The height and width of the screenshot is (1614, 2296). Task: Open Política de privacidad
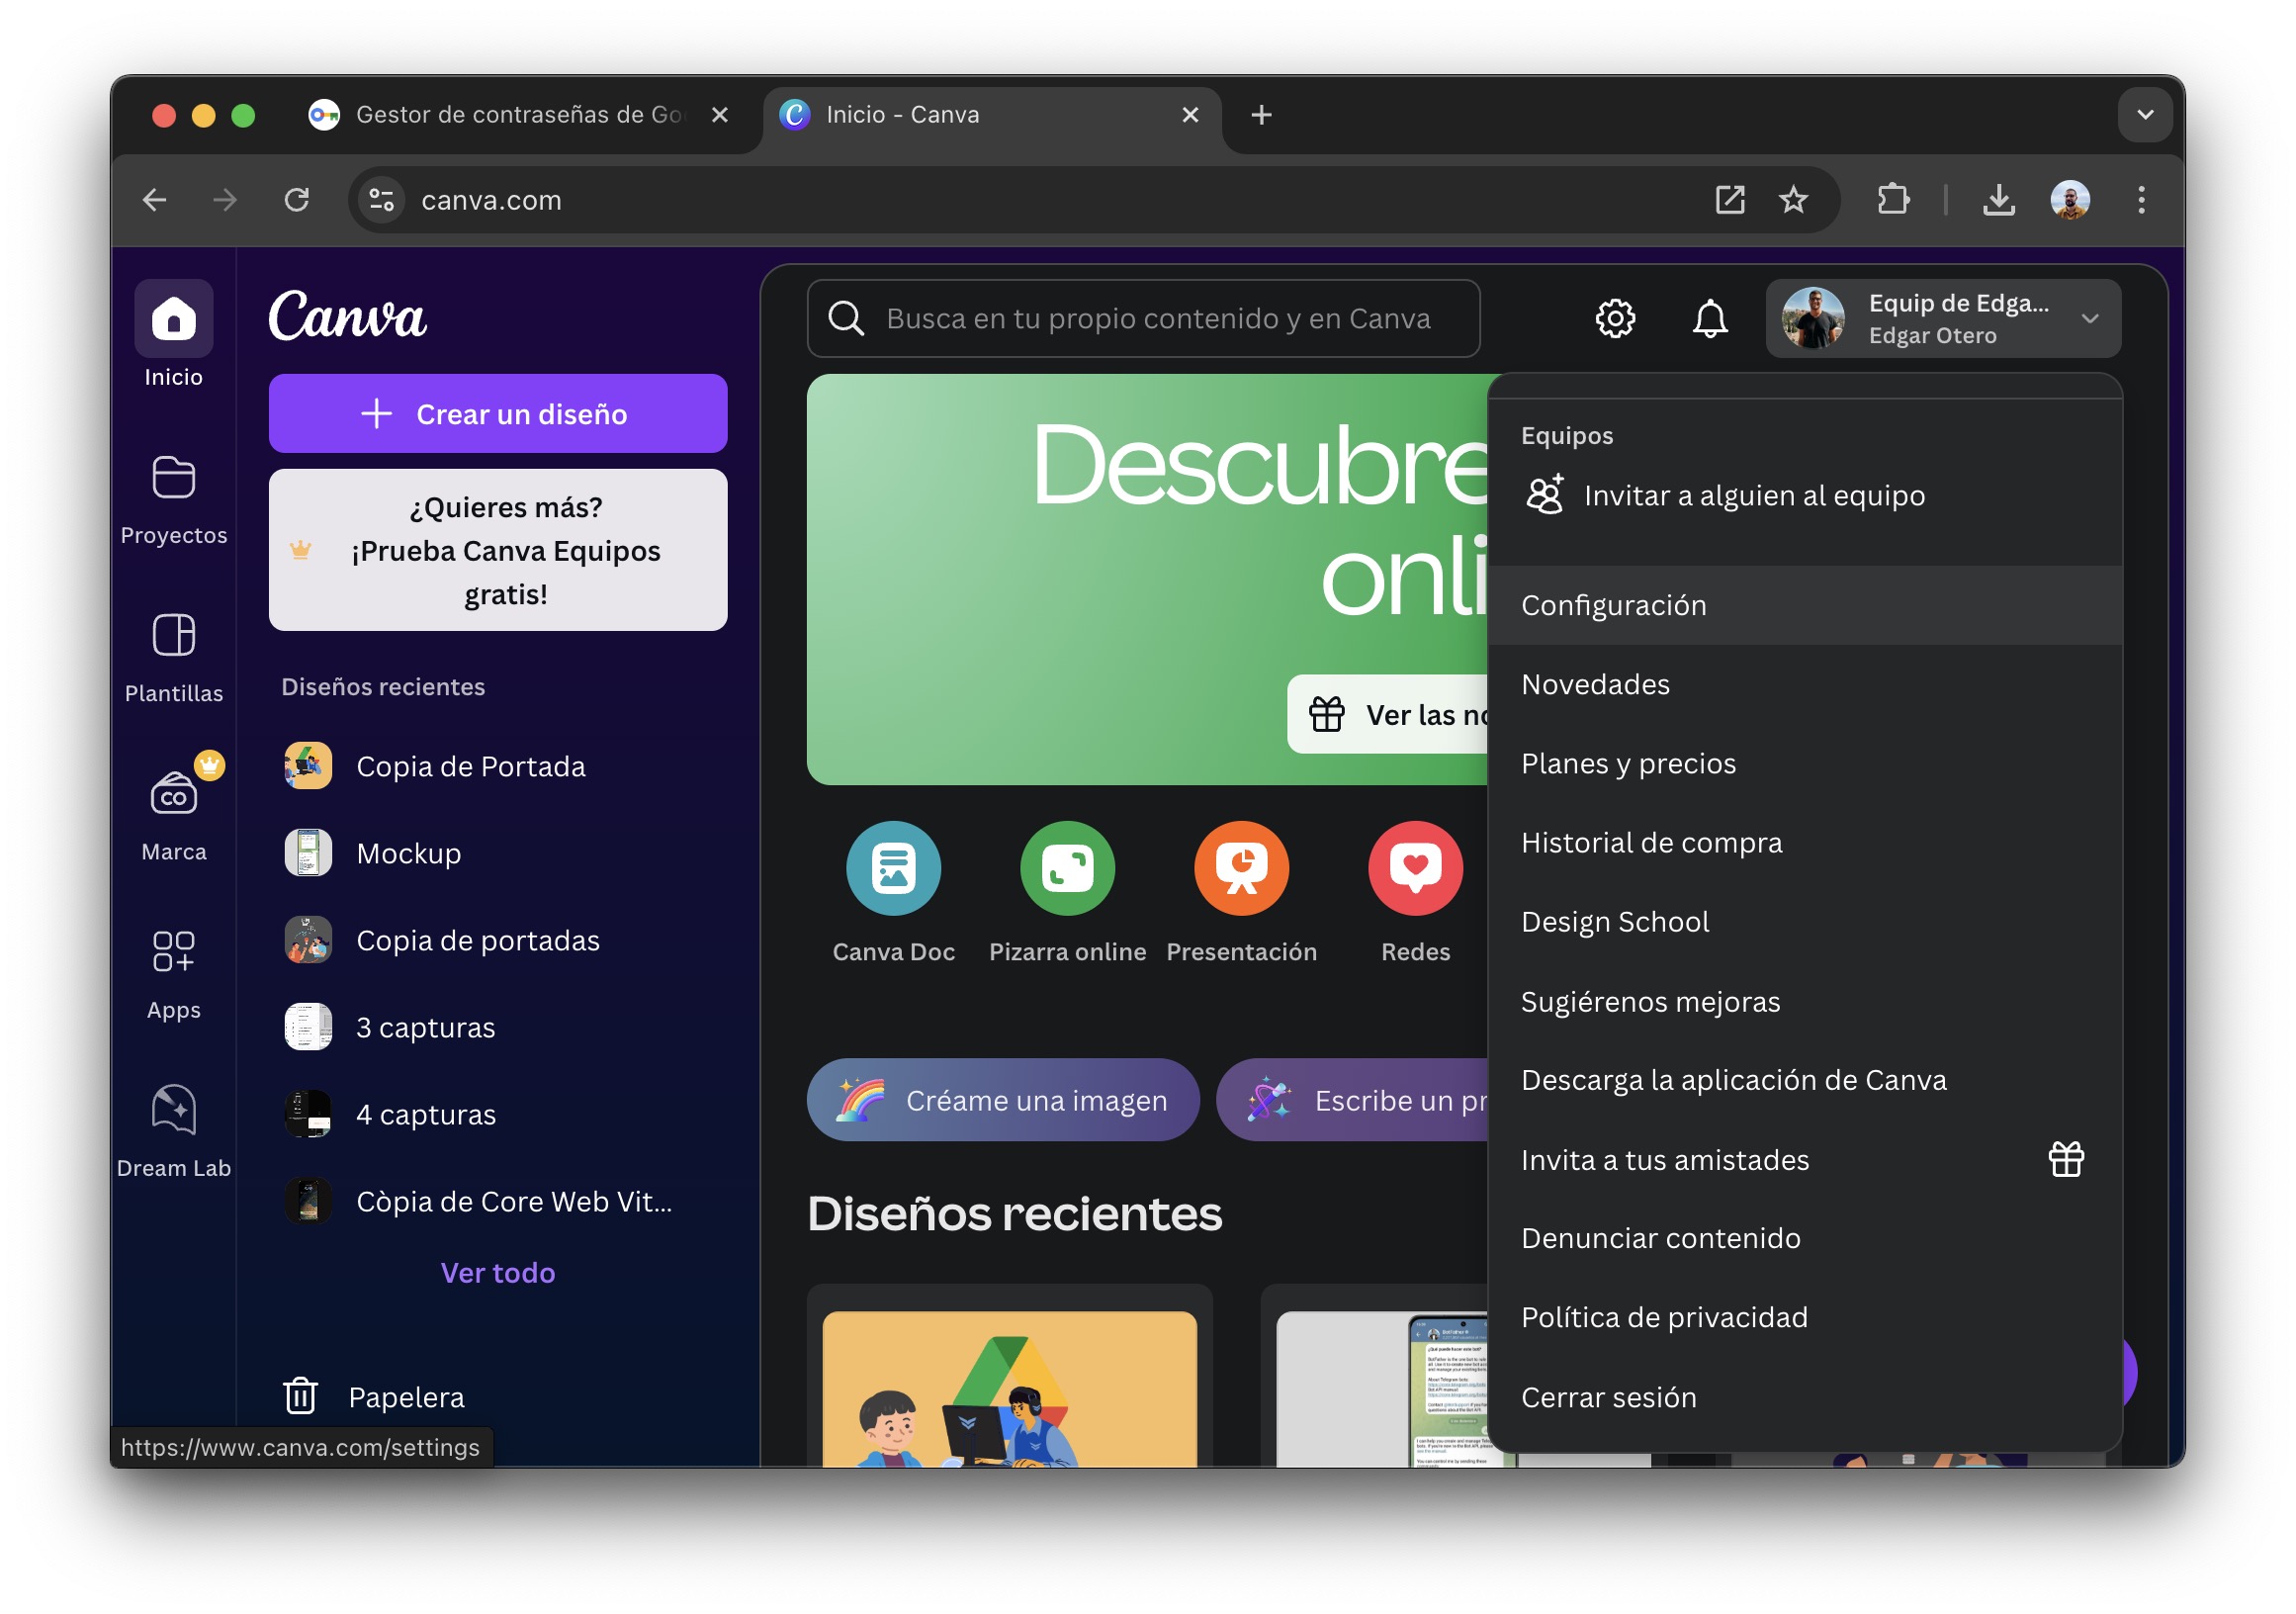(1805, 1318)
